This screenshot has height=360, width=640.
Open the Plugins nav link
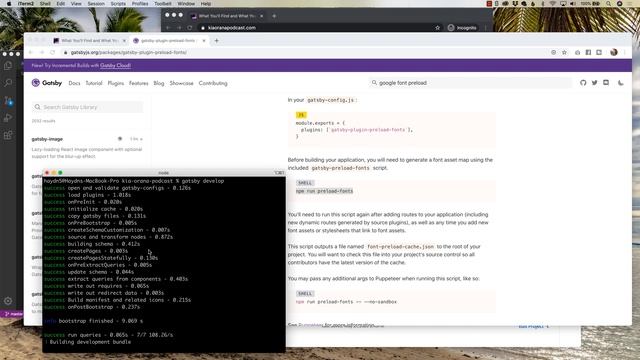[x=116, y=83]
